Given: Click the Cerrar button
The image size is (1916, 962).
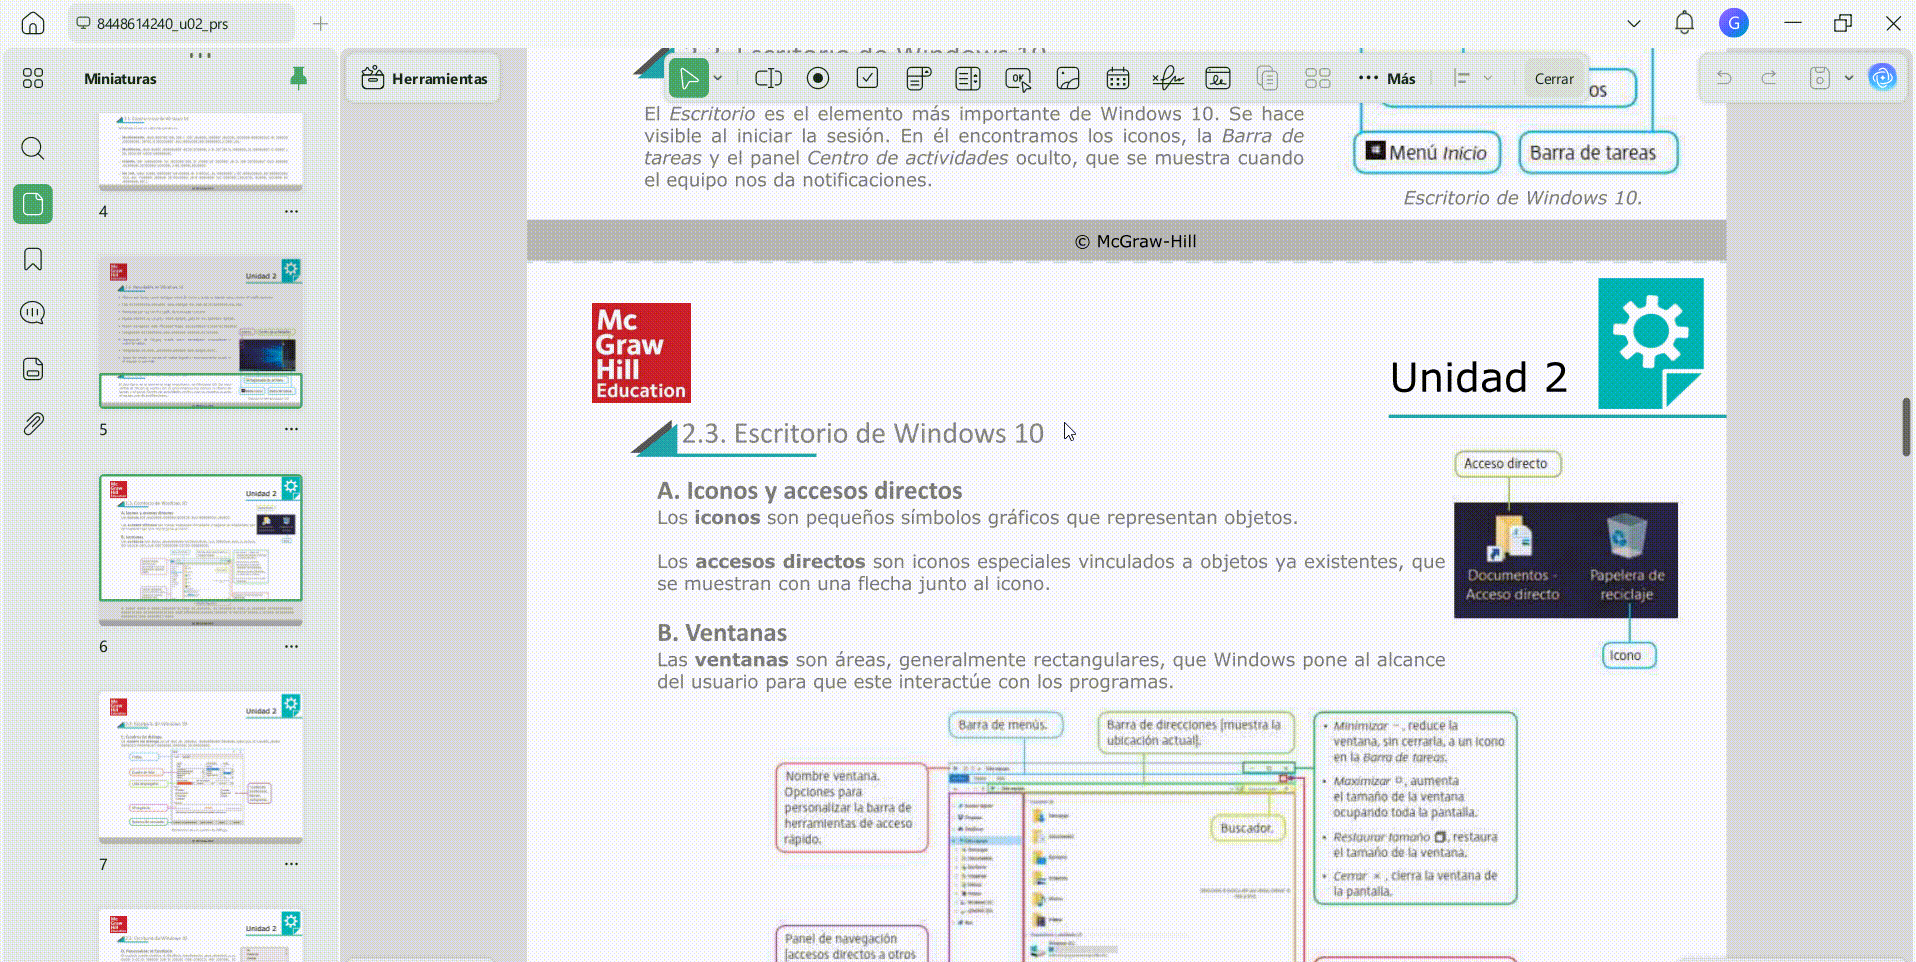Looking at the screenshot, I should pyautogui.click(x=1554, y=79).
